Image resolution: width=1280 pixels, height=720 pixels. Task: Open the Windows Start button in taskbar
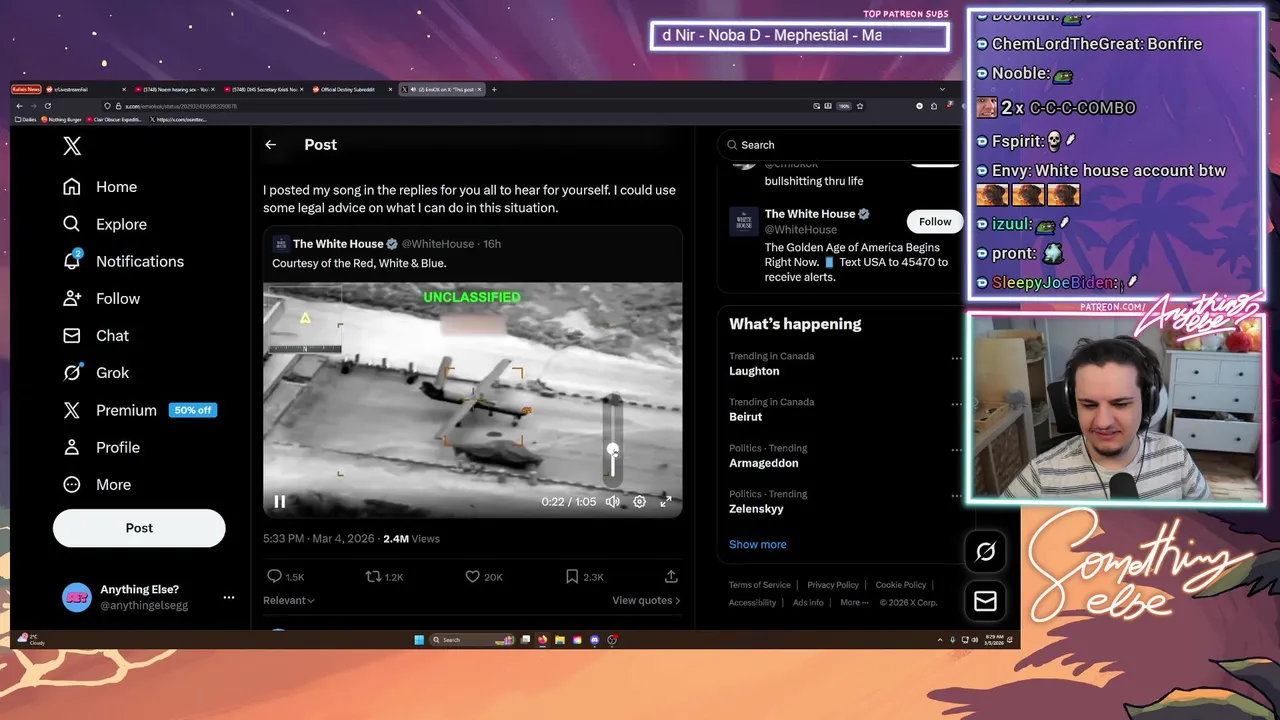pos(419,640)
